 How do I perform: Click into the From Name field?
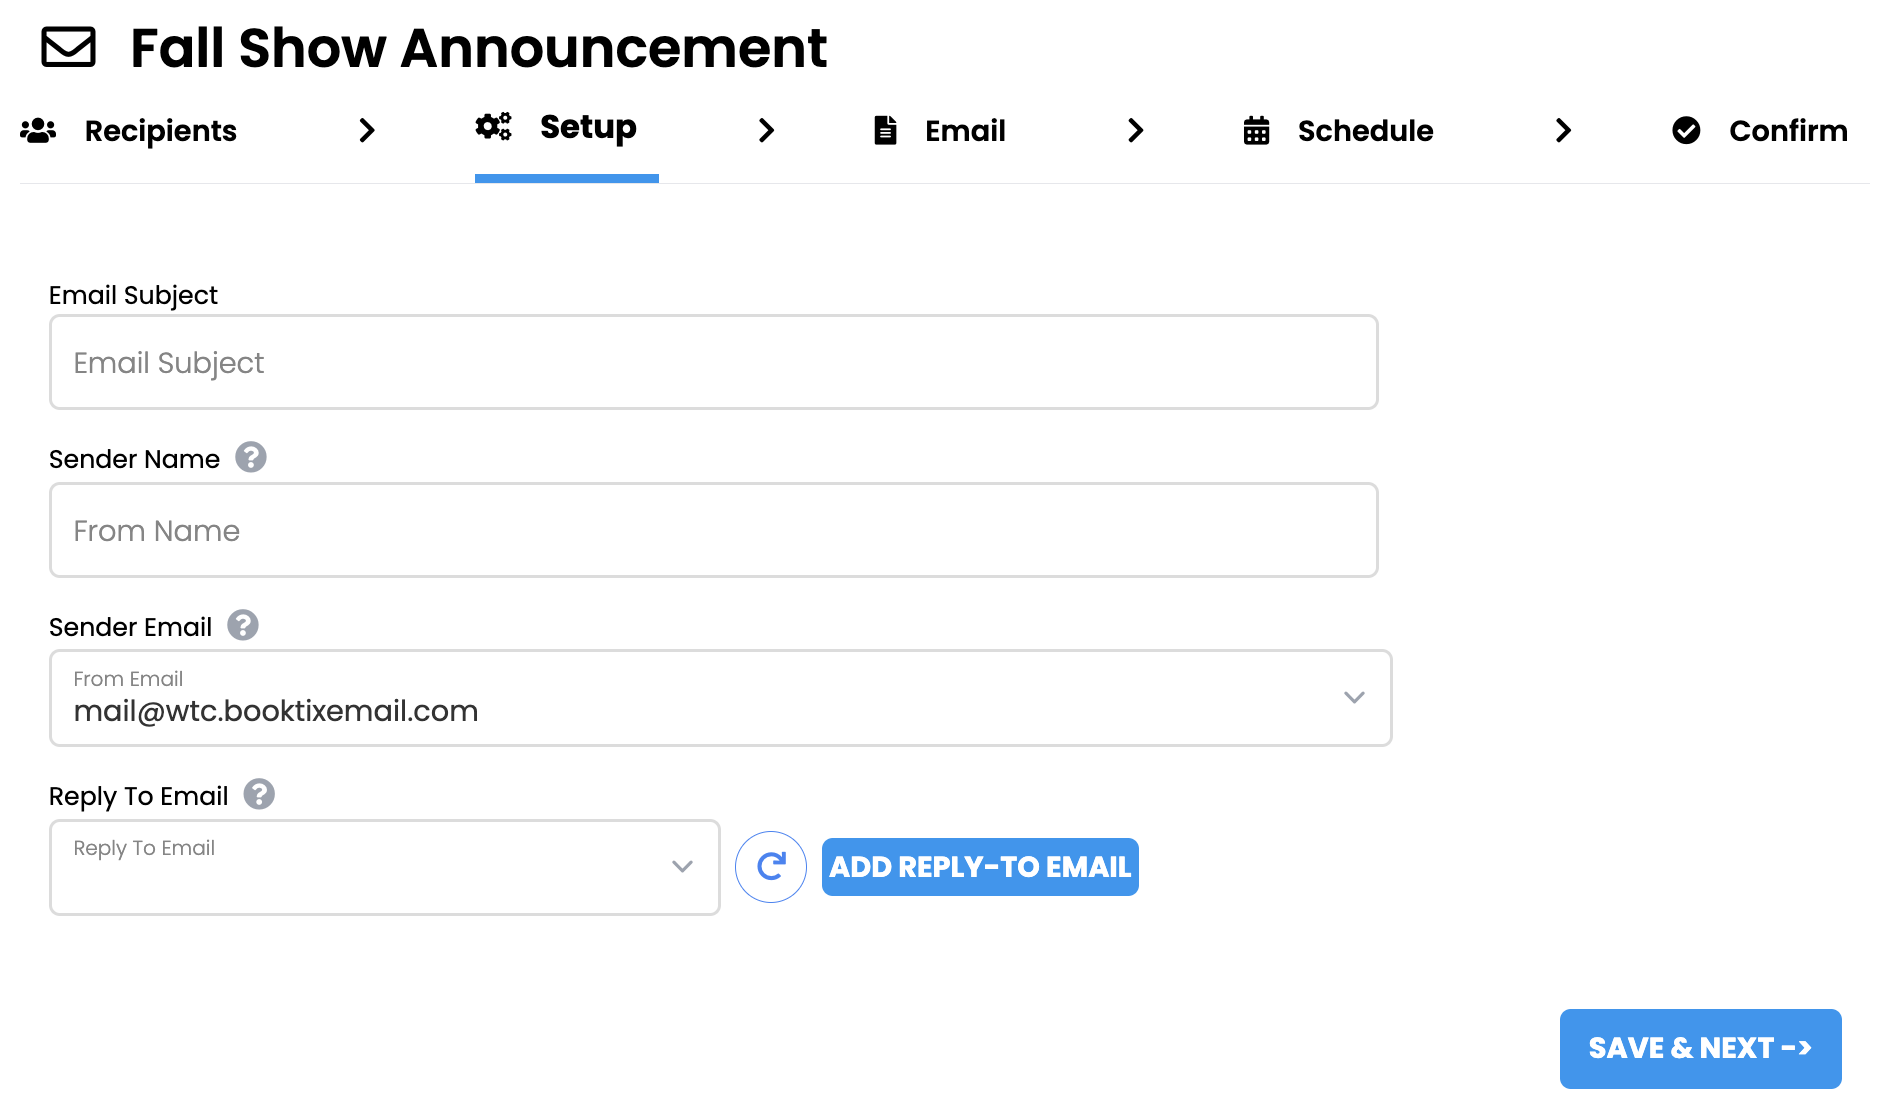(713, 531)
